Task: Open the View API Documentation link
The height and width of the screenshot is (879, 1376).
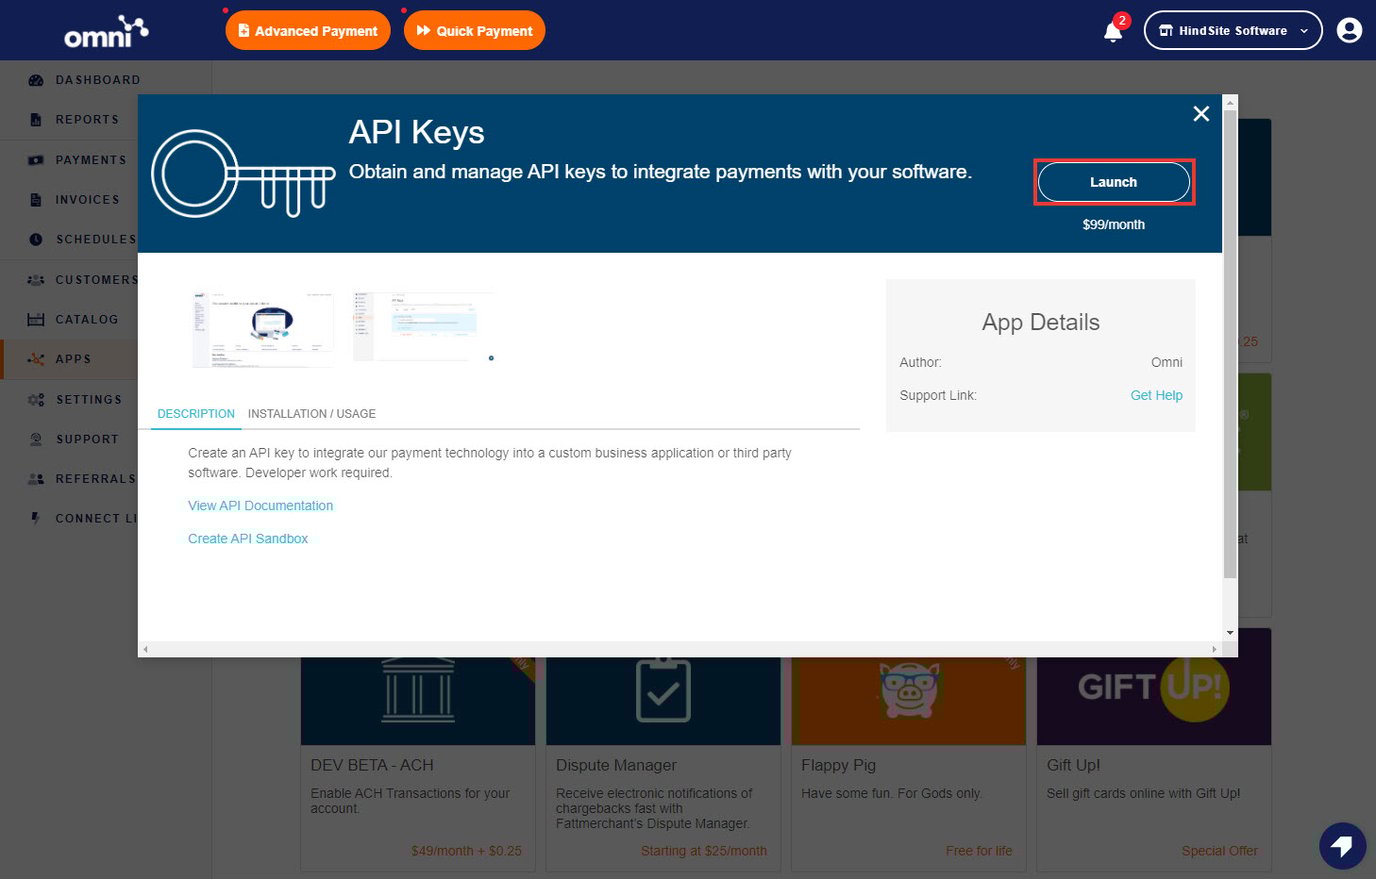Action: pyautogui.click(x=260, y=505)
